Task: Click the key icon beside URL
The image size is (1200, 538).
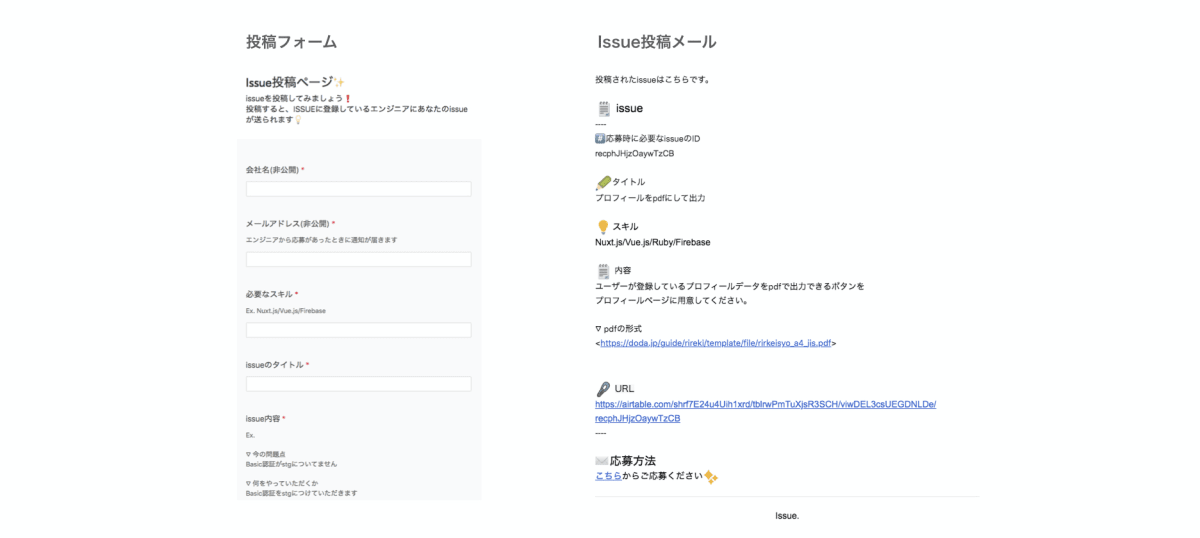Action: (x=603, y=389)
